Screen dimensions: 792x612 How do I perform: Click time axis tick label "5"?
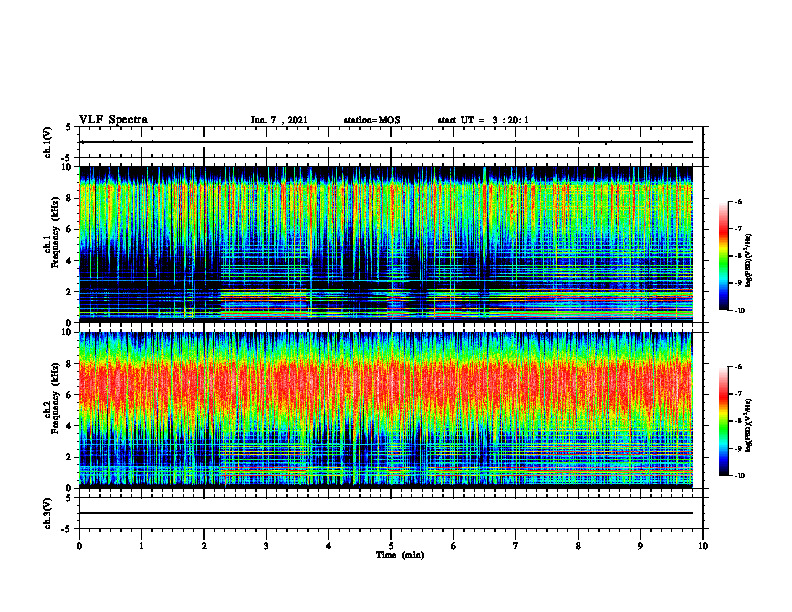(391, 546)
